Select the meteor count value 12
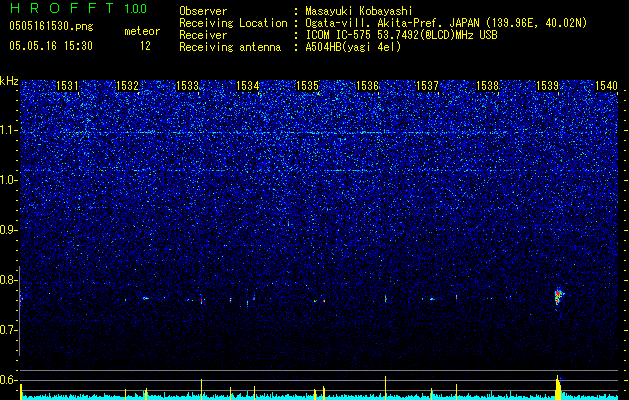The image size is (629, 400). click(x=145, y=46)
